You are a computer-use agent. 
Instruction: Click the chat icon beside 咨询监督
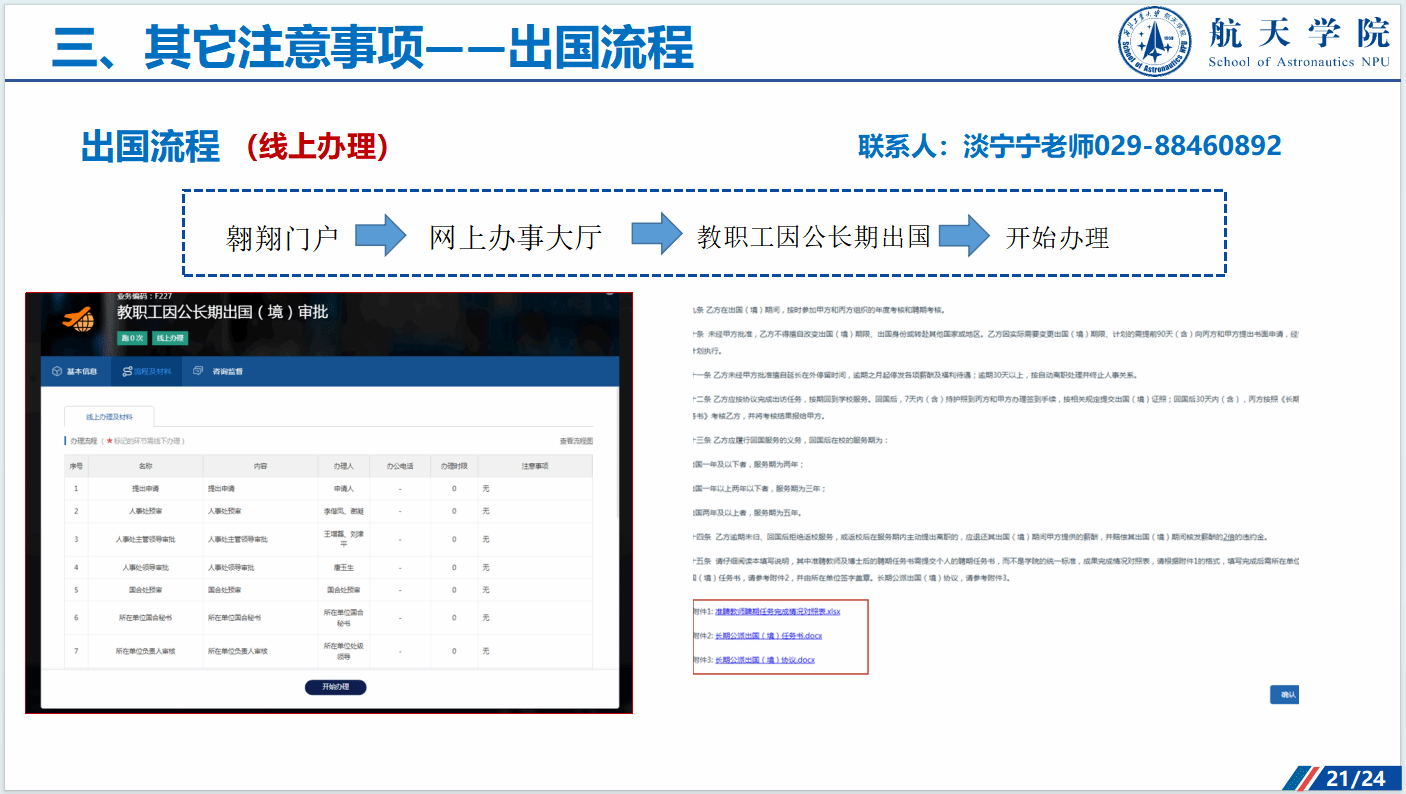[199, 371]
